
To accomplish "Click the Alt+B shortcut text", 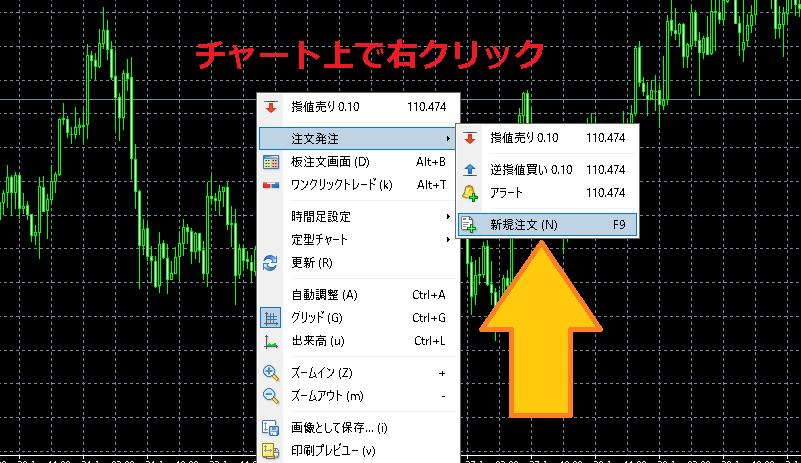I will tap(431, 162).
